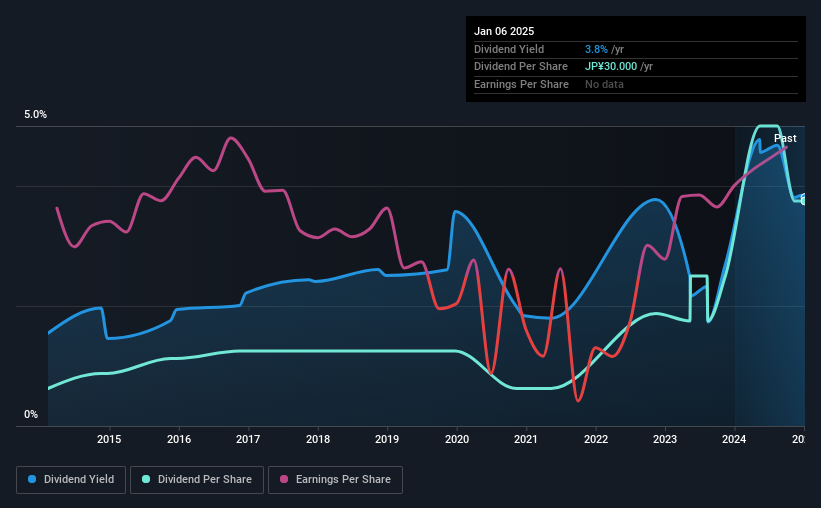
Task: Select the 2023 x-axis label
Action: pos(665,439)
